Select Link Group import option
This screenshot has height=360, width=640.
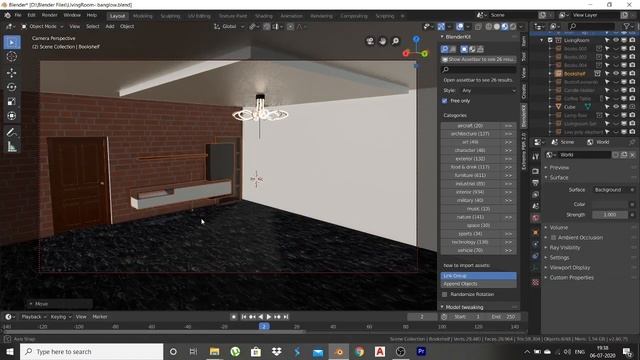click(x=478, y=276)
